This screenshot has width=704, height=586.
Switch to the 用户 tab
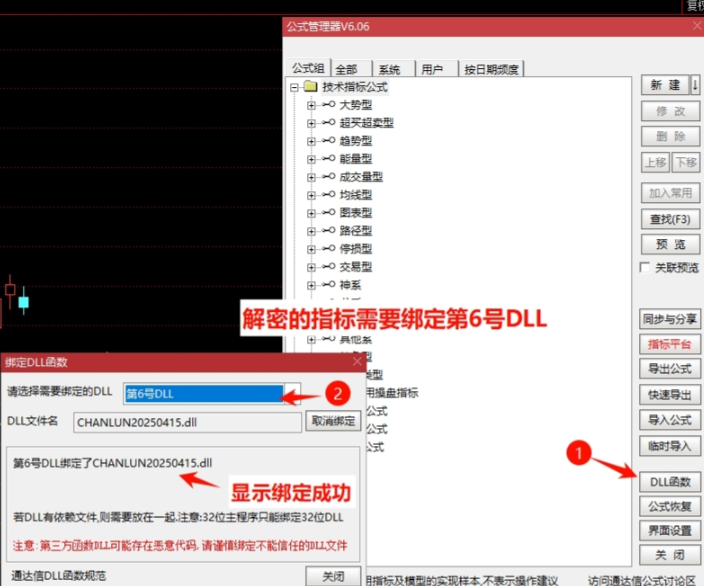tap(436, 69)
